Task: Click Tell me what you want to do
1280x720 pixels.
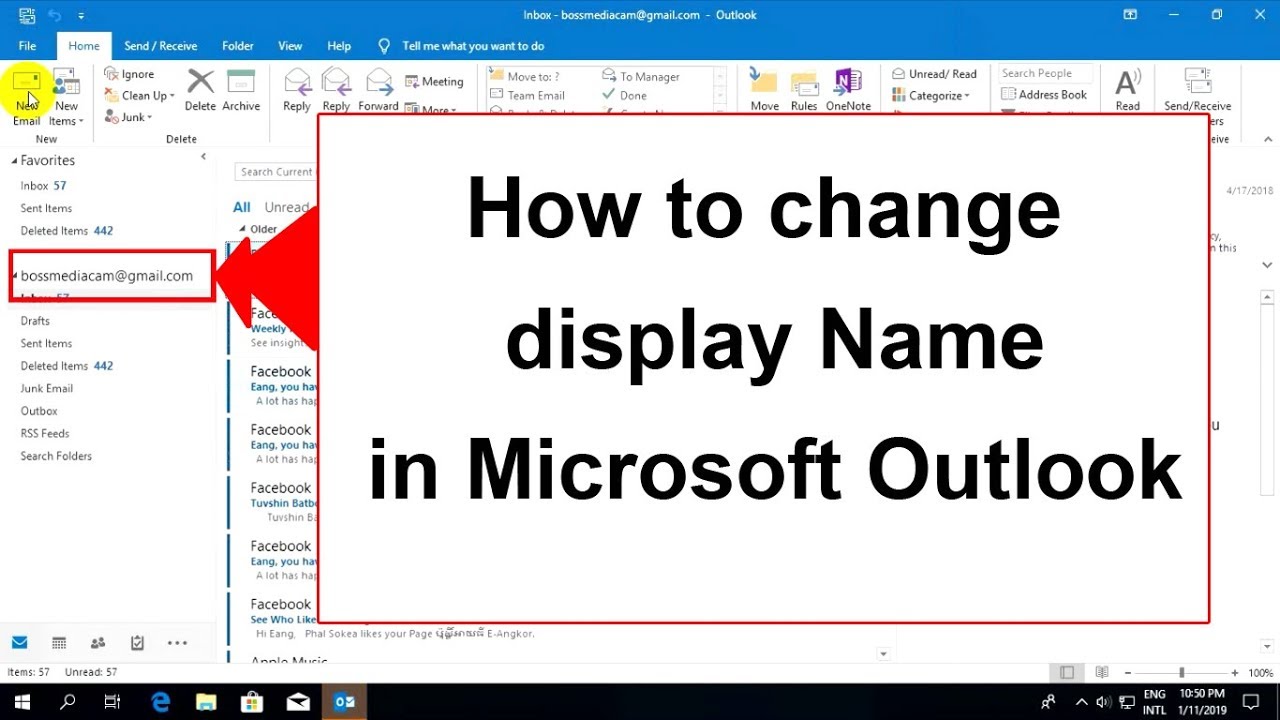Action: click(462, 46)
